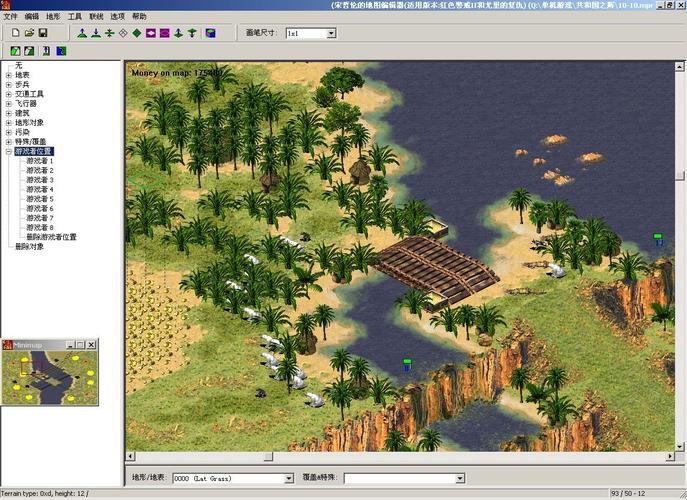687x500 pixels.
Task: Click the first green icon in second toolbar
Action: (15, 50)
